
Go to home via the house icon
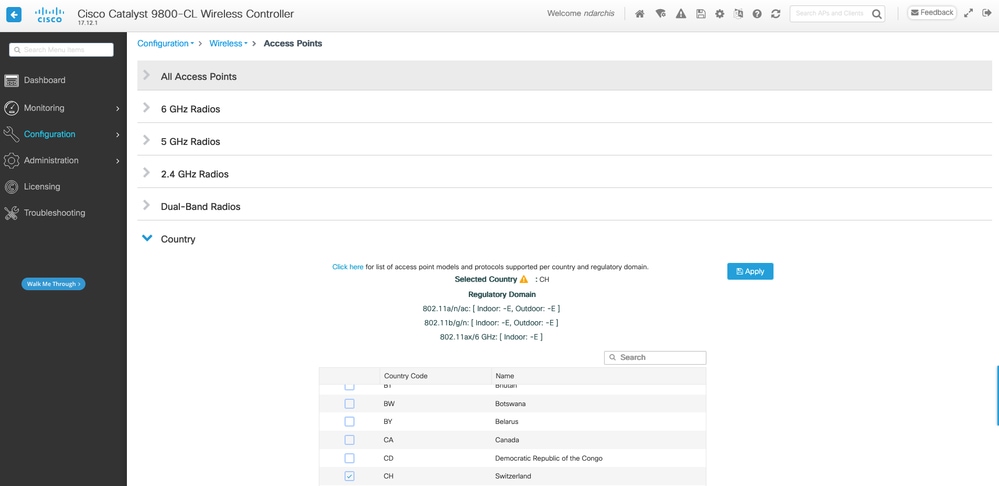click(640, 13)
